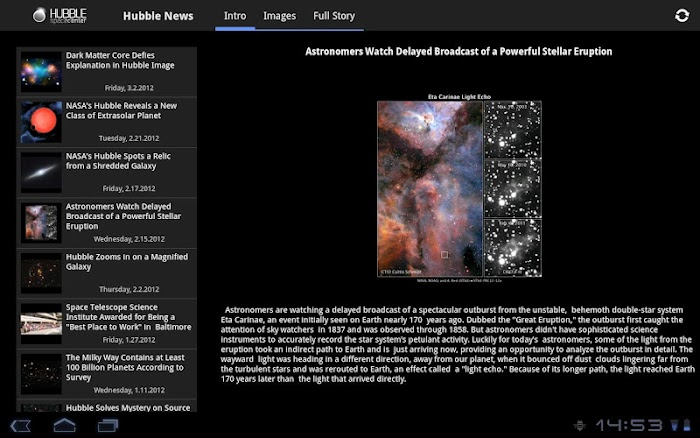Viewport: 700px width, 438px height.
Task: Switch to the Images tab
Action: pos(279,16)
